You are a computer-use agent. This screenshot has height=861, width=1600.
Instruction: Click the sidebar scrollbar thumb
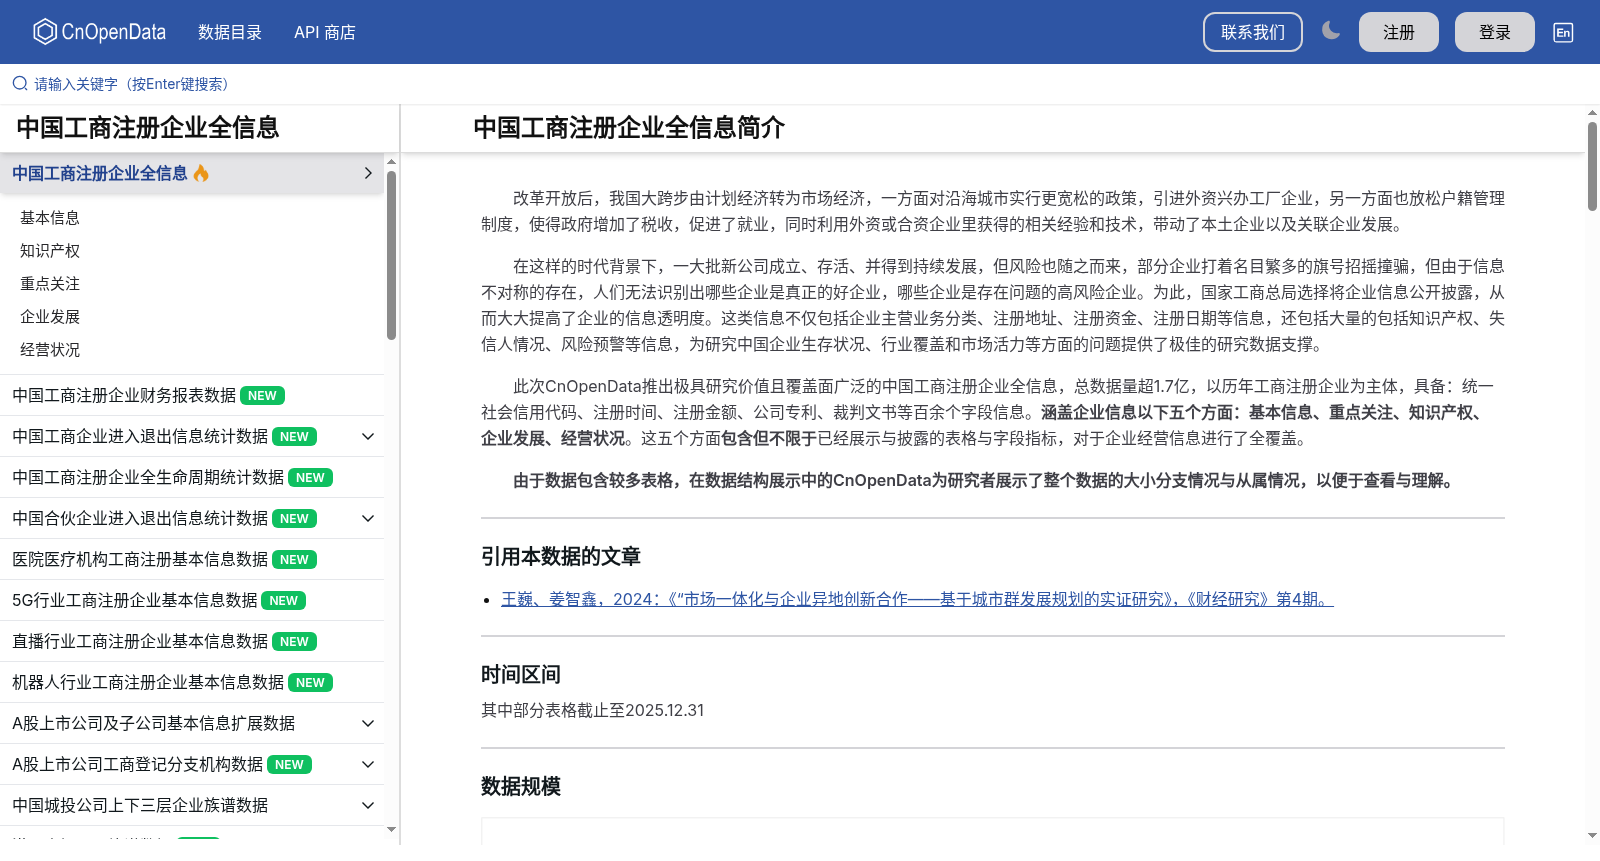[x=391, y=255]
